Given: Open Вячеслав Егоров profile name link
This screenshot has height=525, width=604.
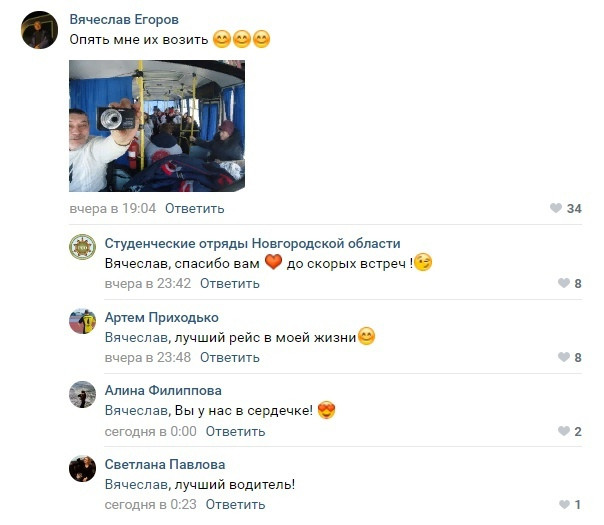Looking at the screenshot, I should coord(124,19).
